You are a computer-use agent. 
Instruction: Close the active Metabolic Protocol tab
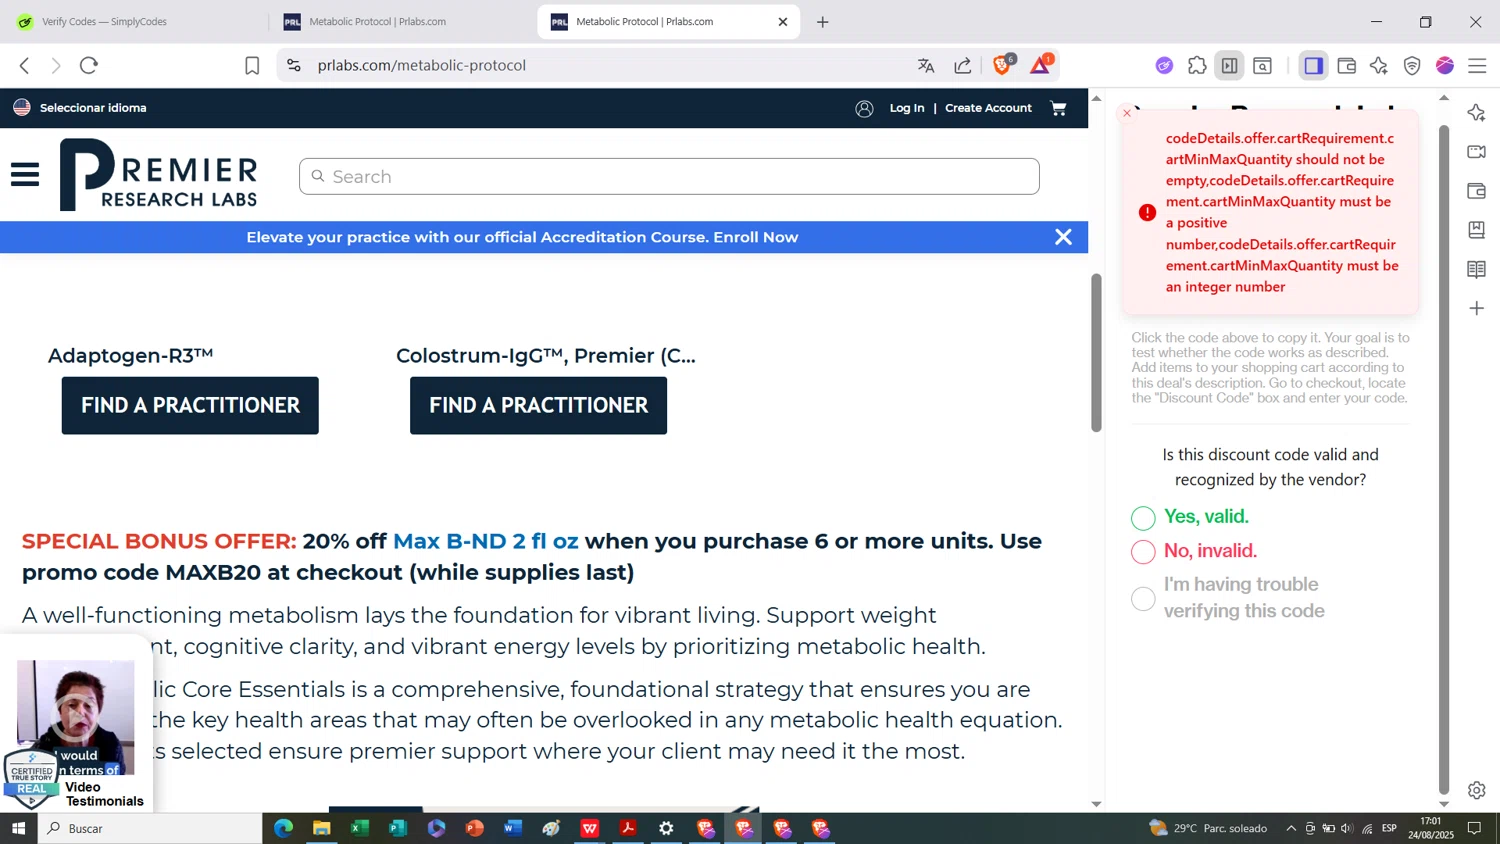tap(783, 21)
